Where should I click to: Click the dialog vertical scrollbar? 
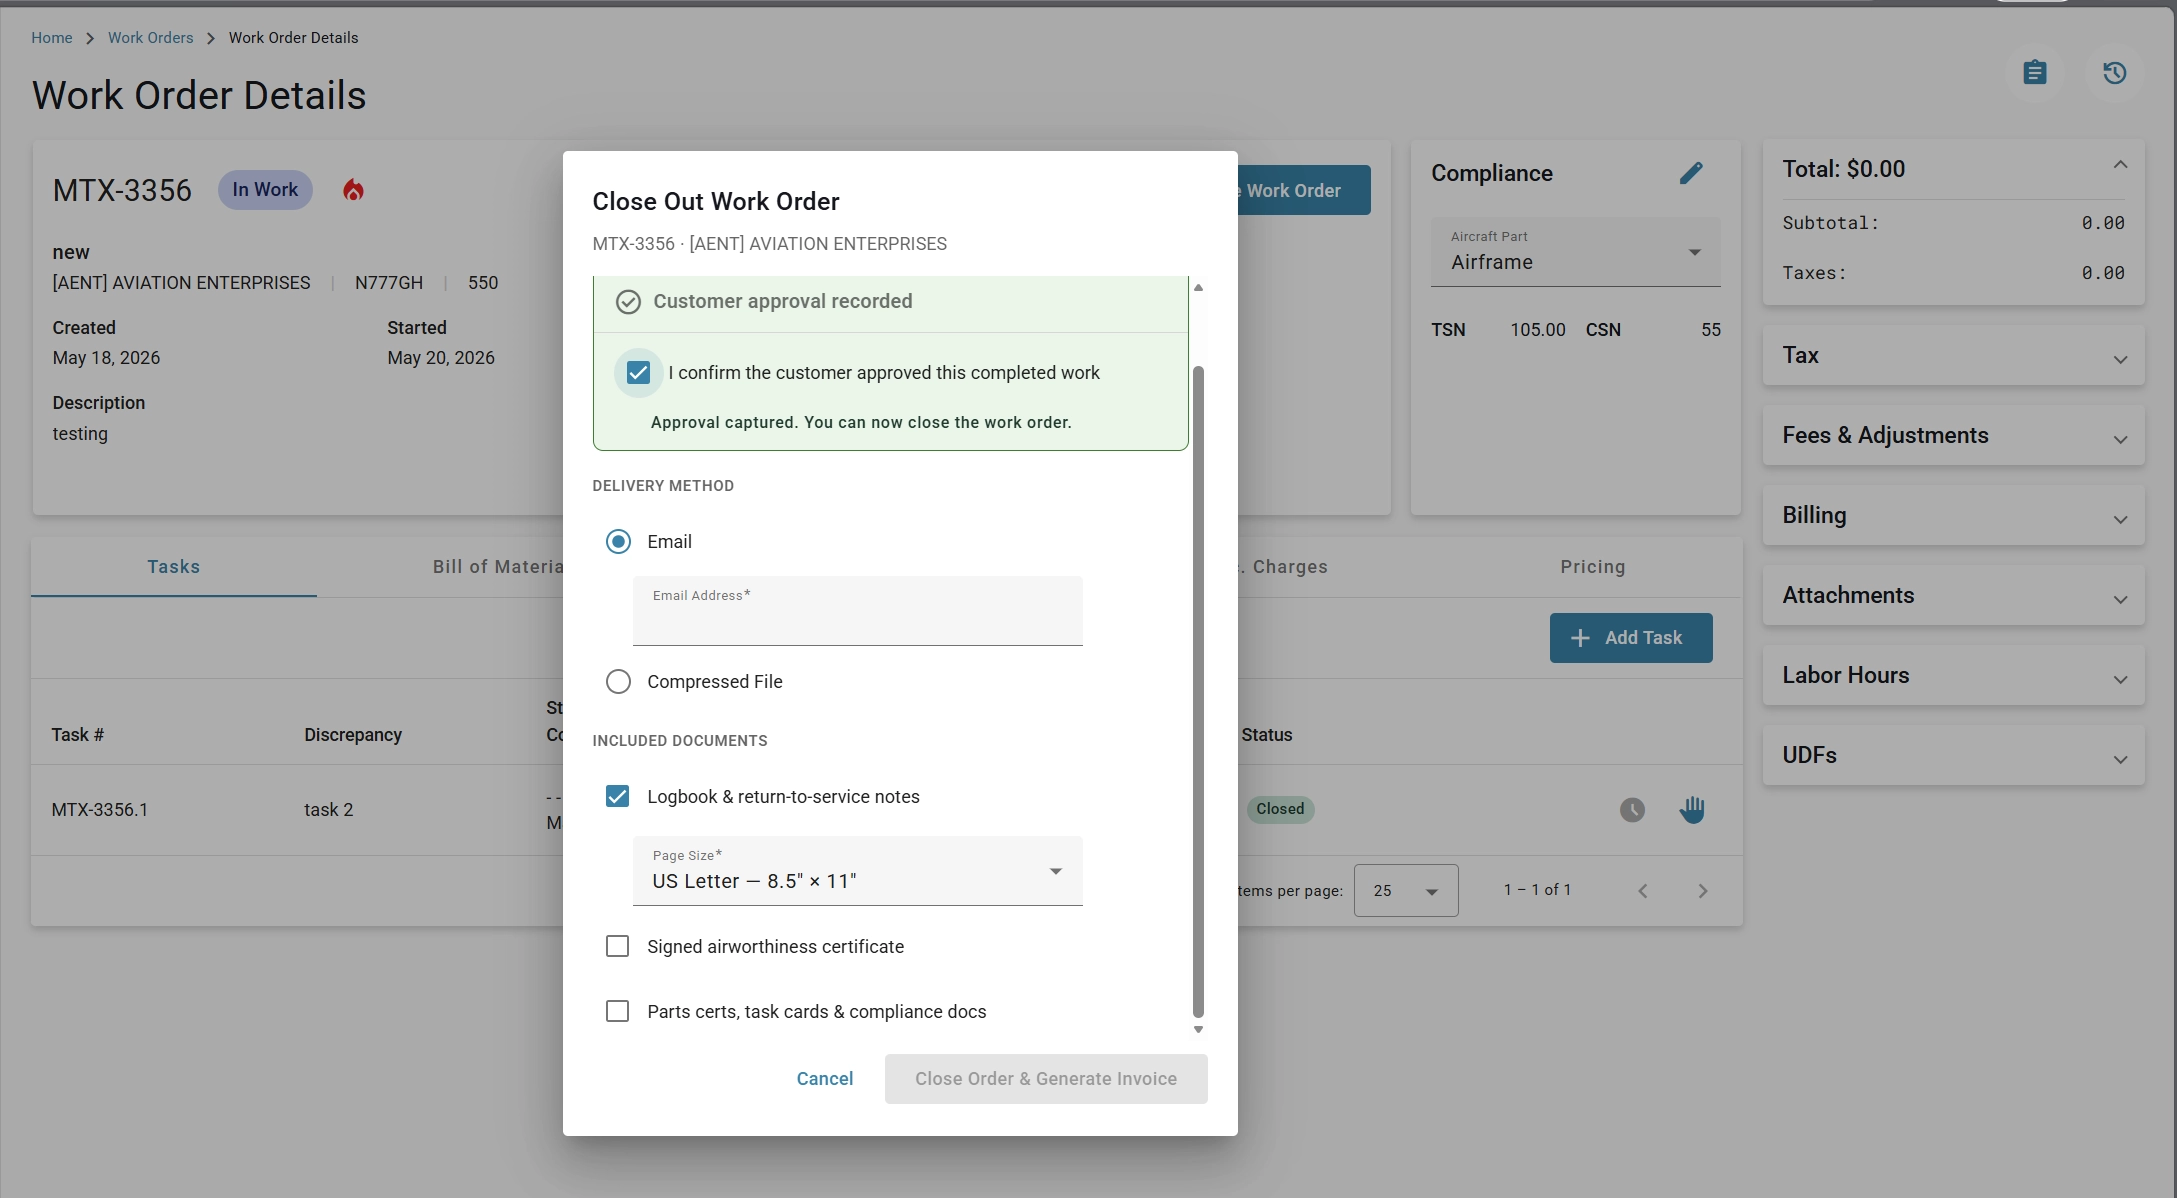1198,692
